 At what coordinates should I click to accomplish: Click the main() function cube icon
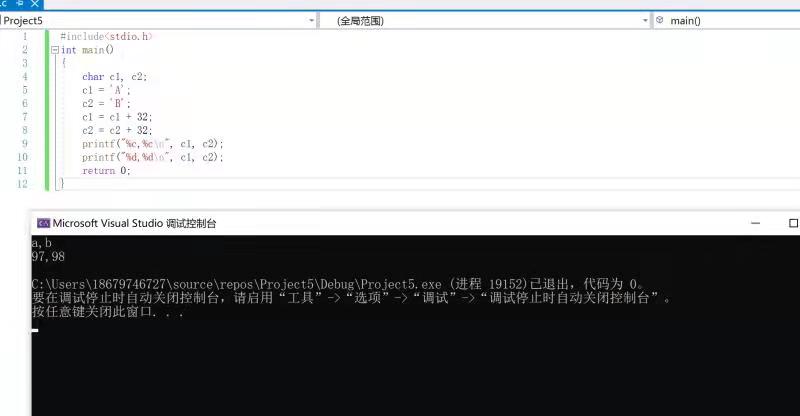tap(660, 20)
